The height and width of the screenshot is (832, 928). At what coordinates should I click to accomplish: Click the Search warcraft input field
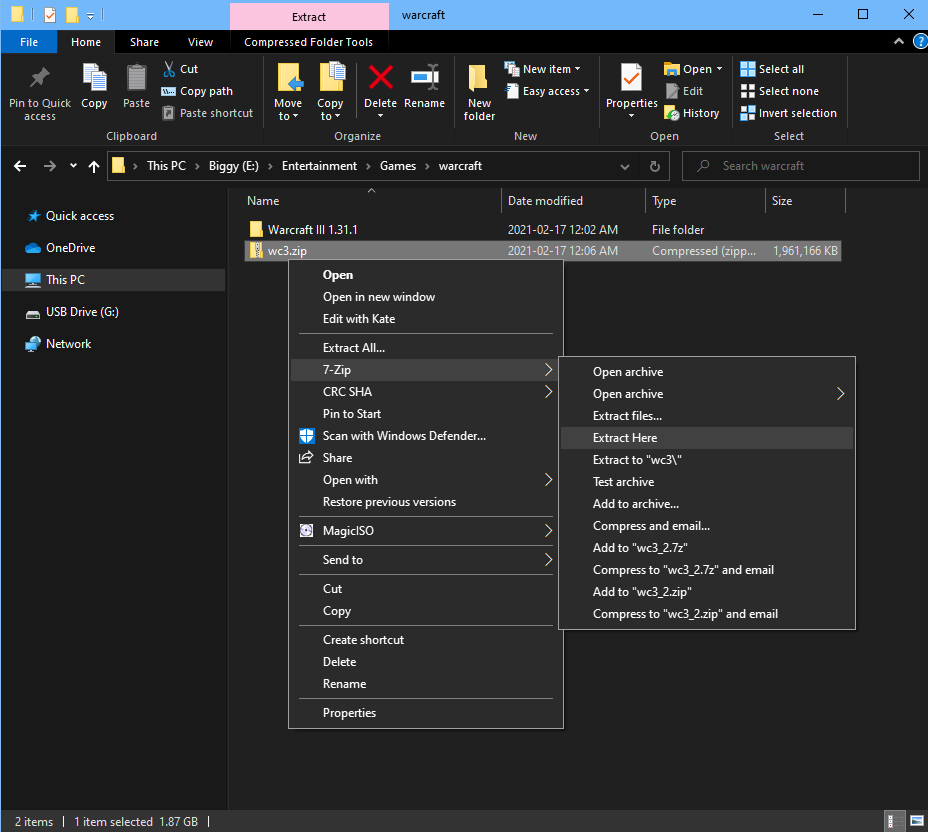coord(800,166)
